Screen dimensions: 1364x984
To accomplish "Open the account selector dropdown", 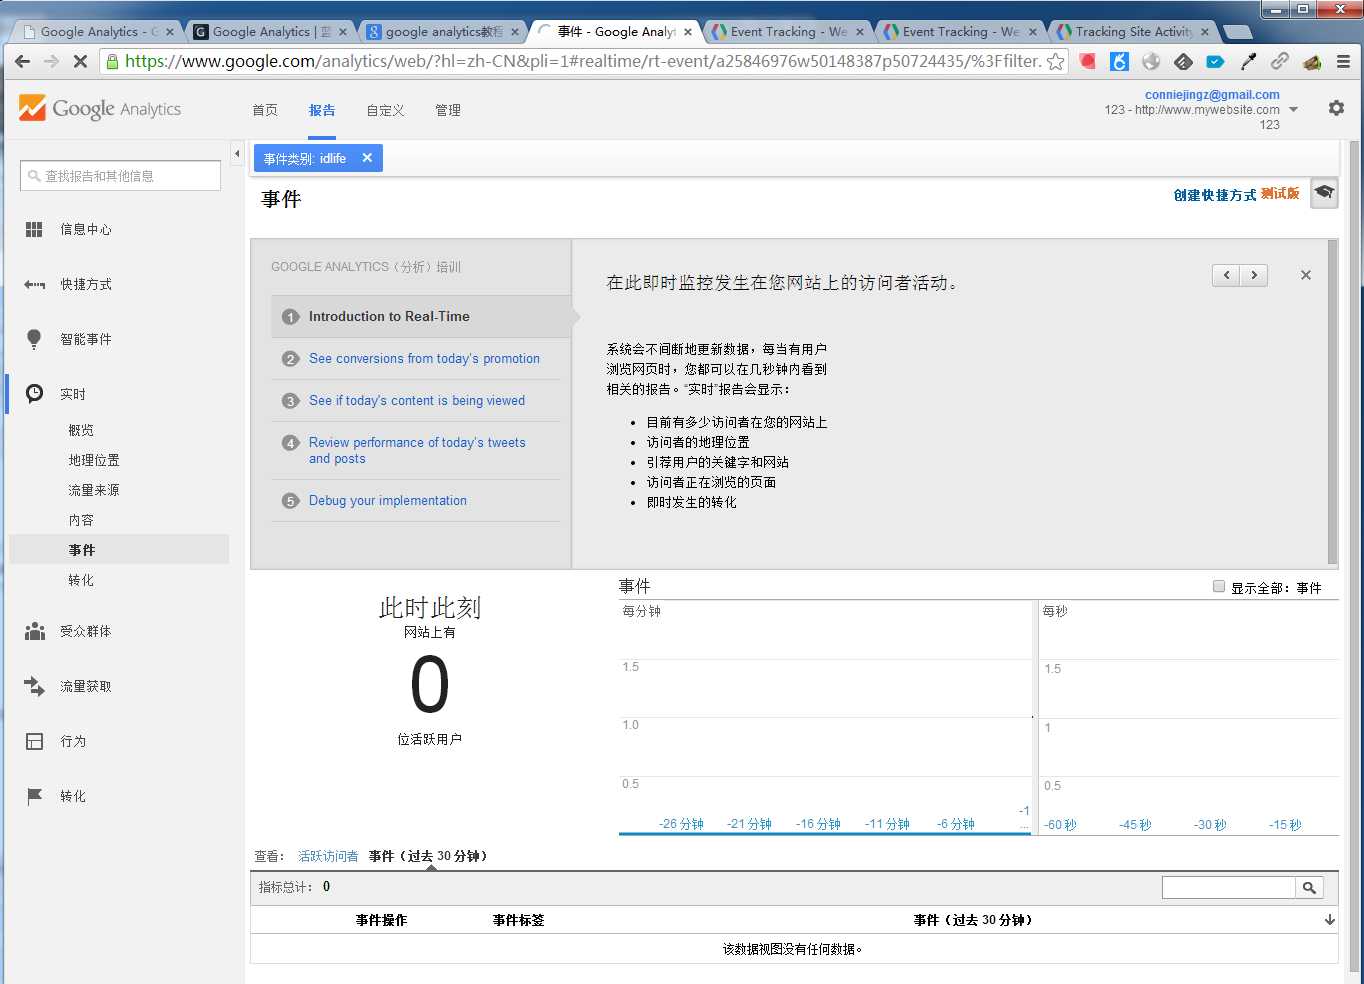I will pyautogui.click(x=1293, y=109).
